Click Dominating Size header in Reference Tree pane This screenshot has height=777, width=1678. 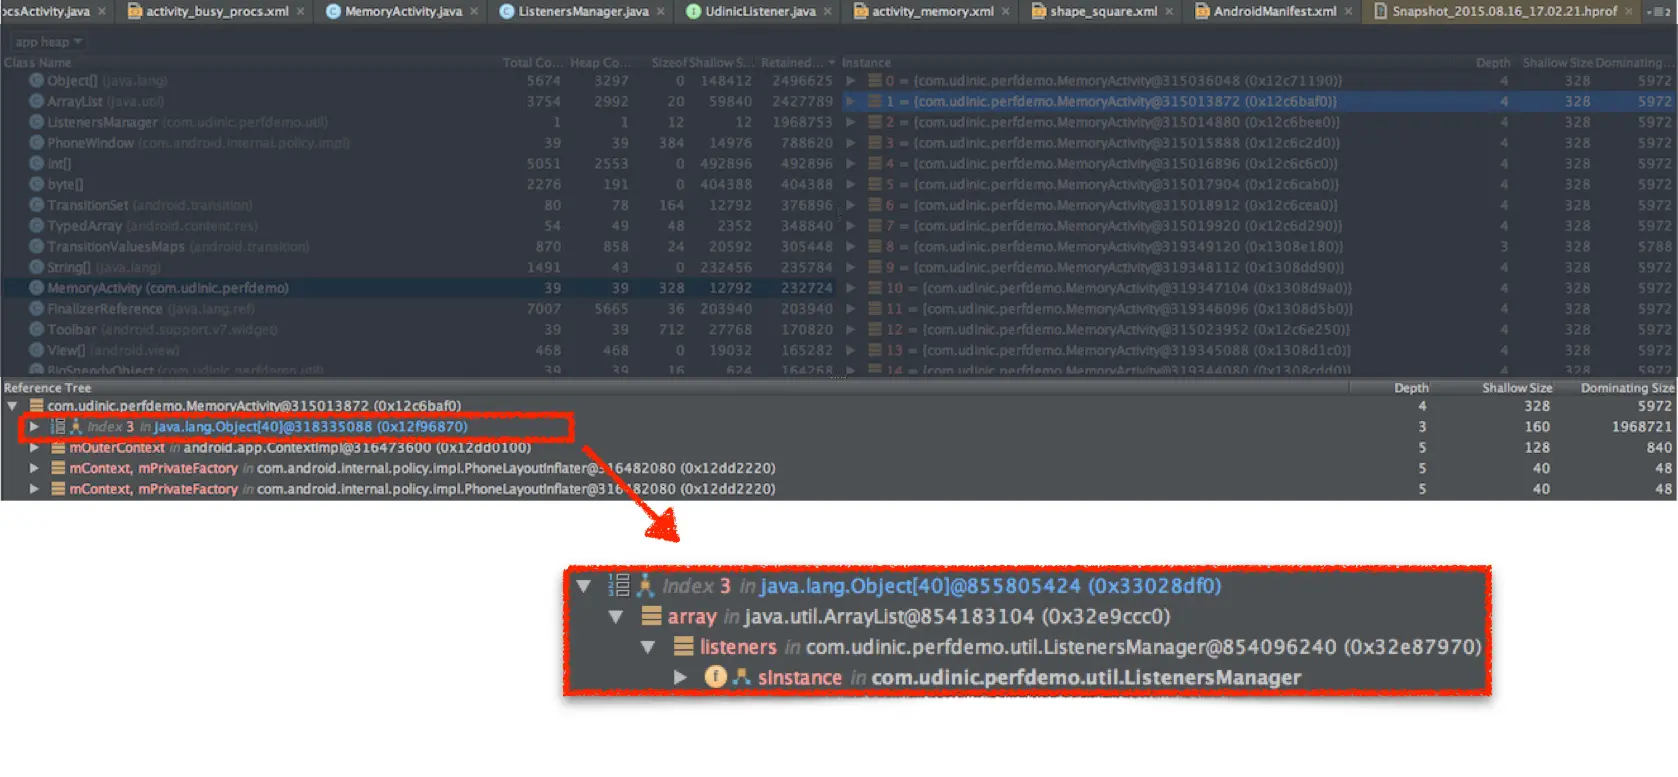(1627, 388)
